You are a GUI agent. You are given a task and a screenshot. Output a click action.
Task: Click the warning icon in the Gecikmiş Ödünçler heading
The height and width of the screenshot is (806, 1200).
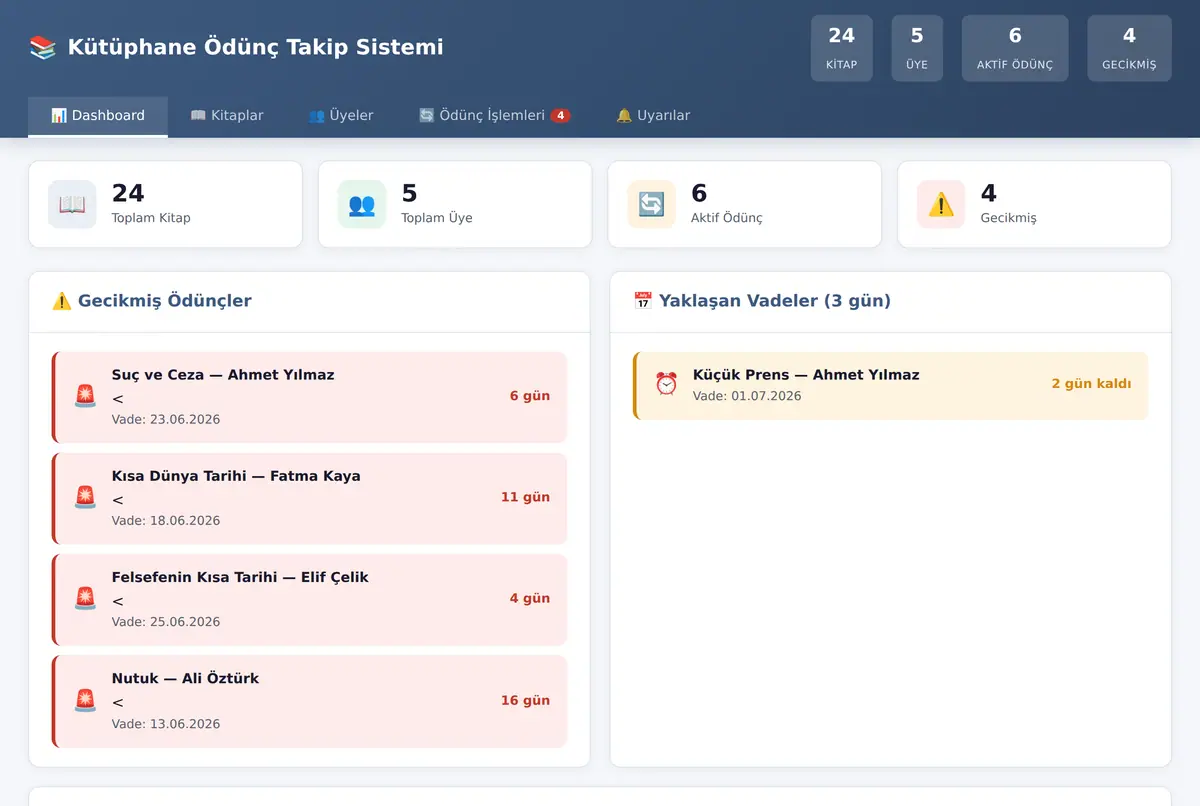pyautogui.click(x=62, y=301)
